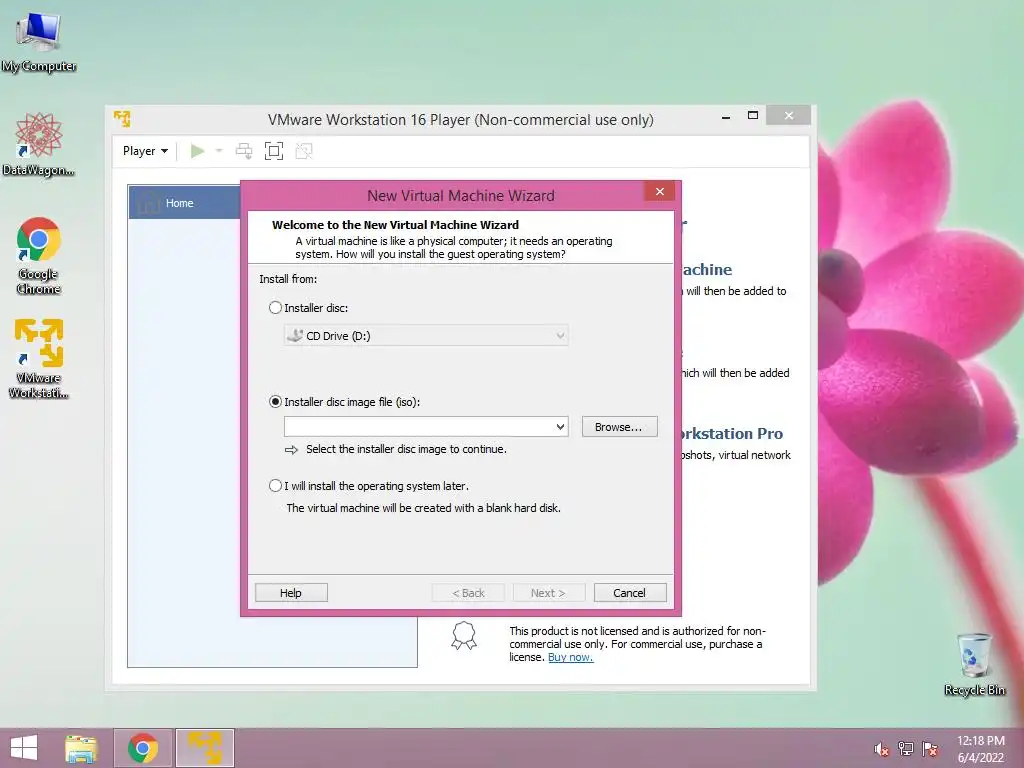1024x768 pixels.
Task: Open File Explorer from taskbar
Action: pos(81,748)
